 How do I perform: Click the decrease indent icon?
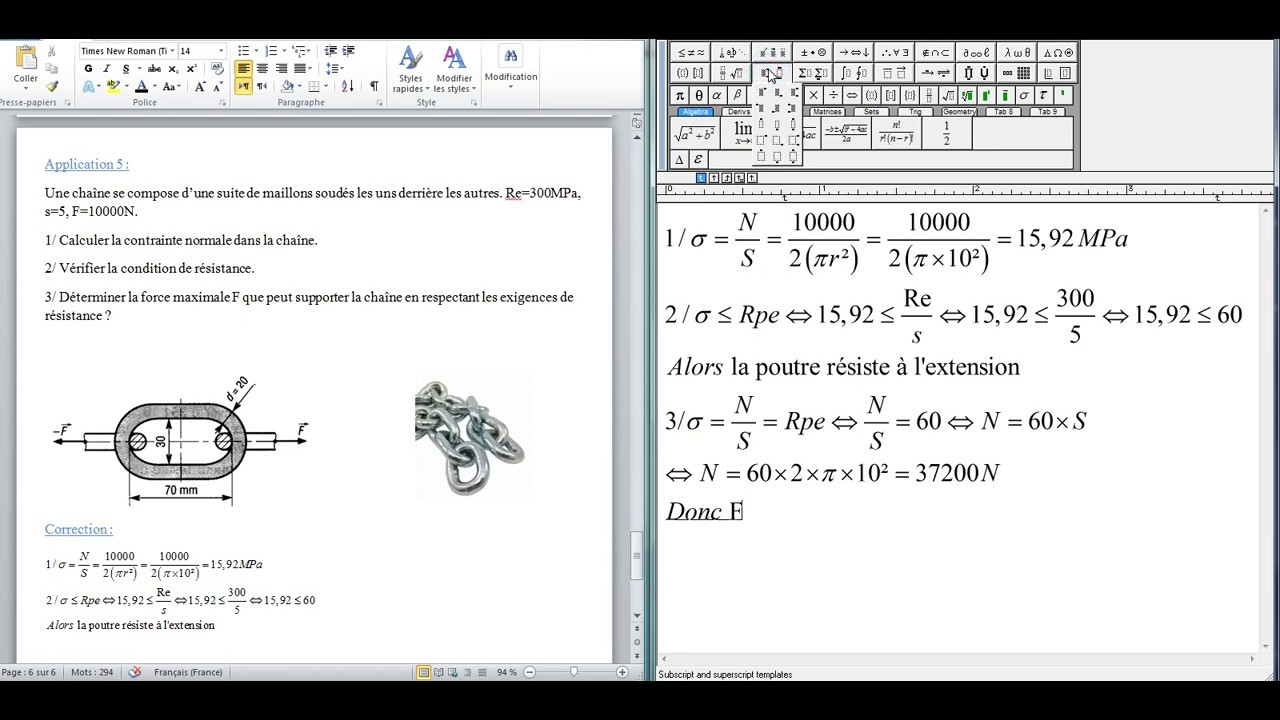click(329, 51)
